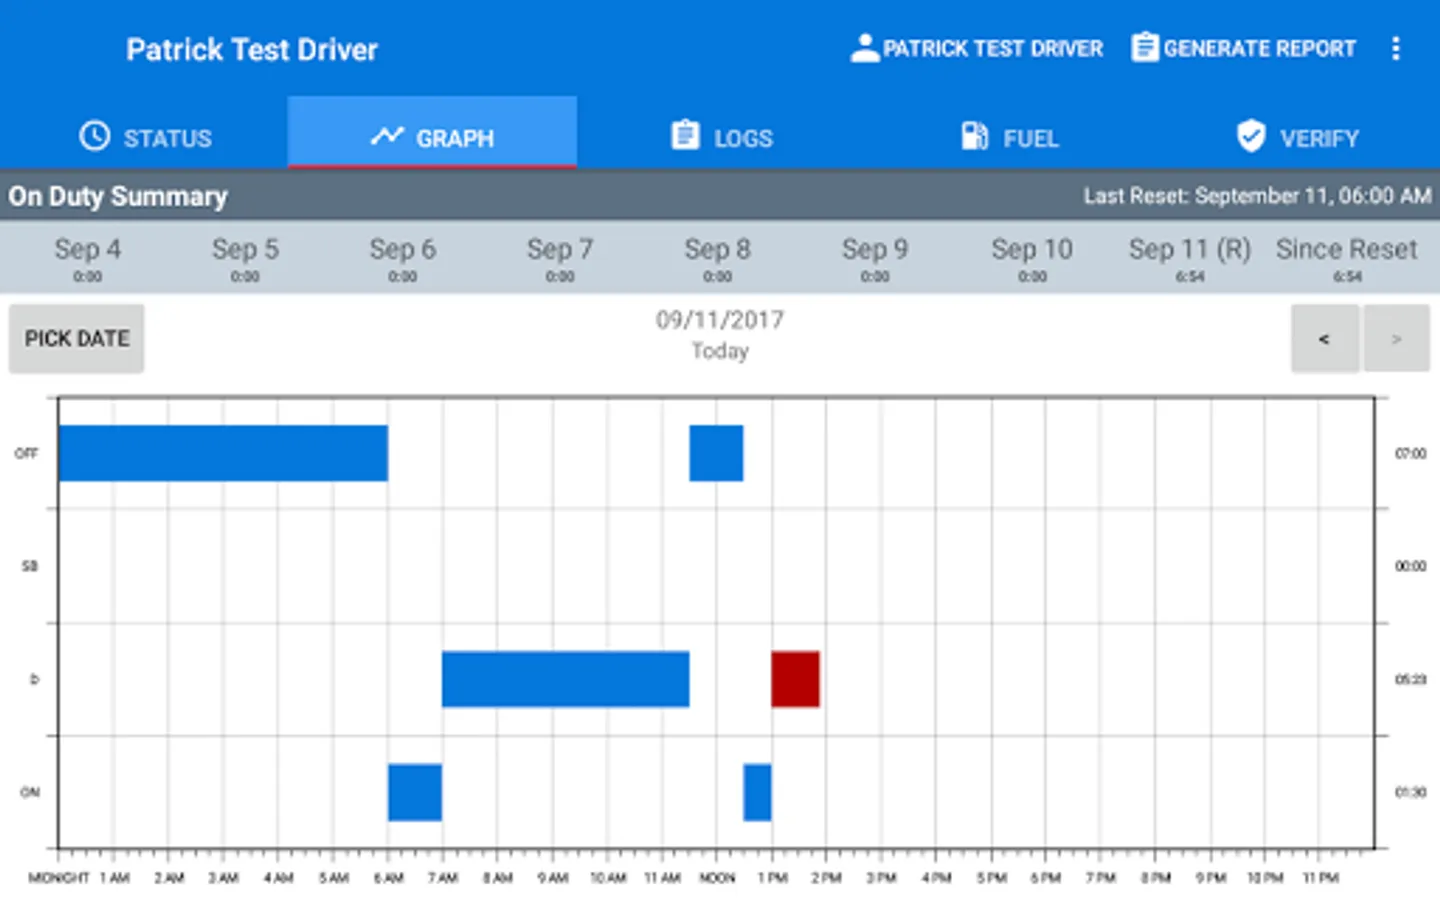Click Generate Report

pos(1243,48)
